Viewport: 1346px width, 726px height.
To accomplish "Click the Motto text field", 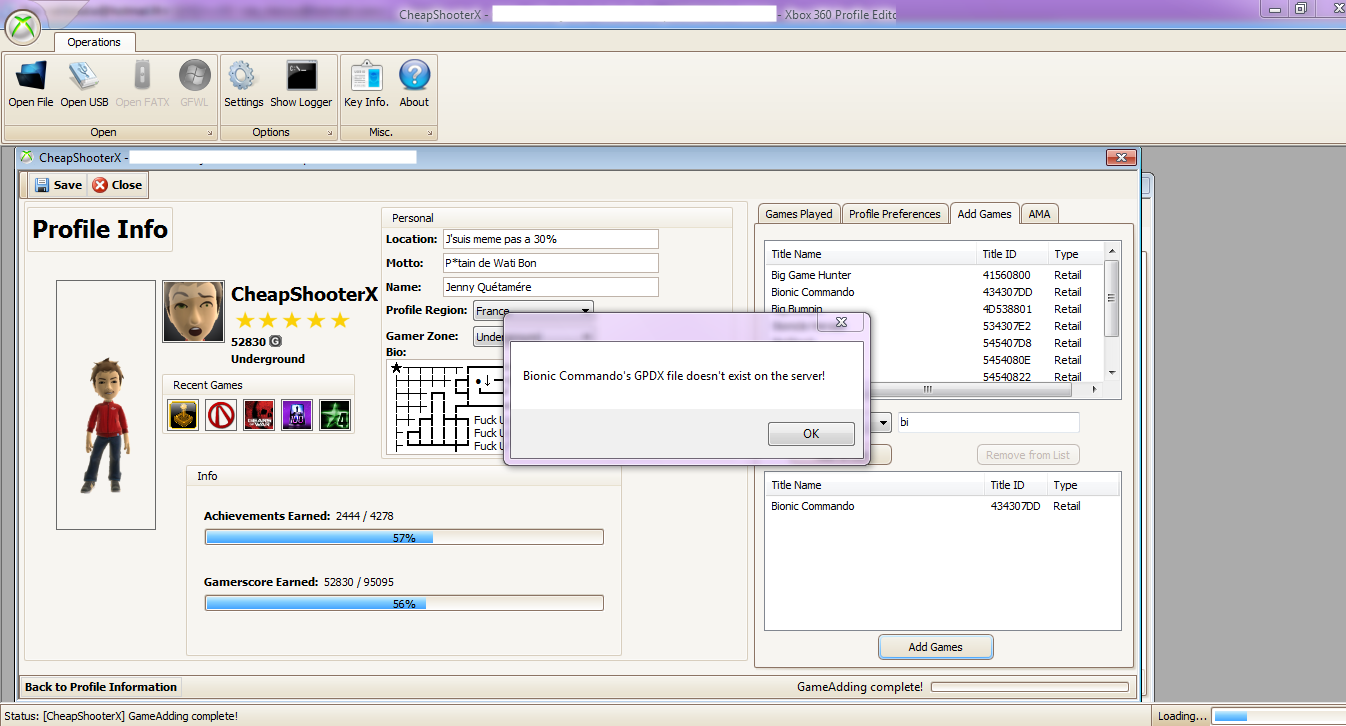I will point(550,263).
